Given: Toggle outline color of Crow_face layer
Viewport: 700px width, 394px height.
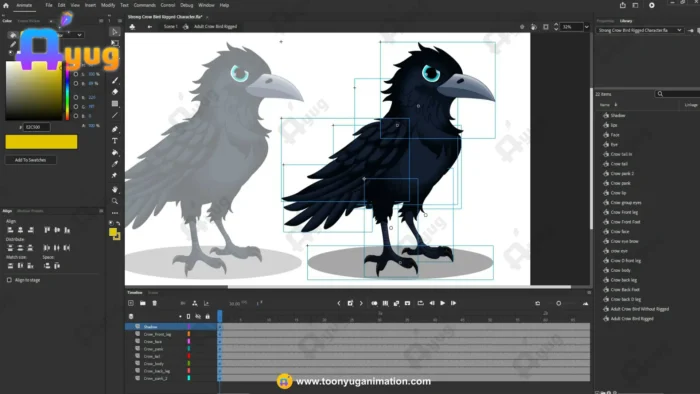Looking at the screenshot, I should pos(189,341).
